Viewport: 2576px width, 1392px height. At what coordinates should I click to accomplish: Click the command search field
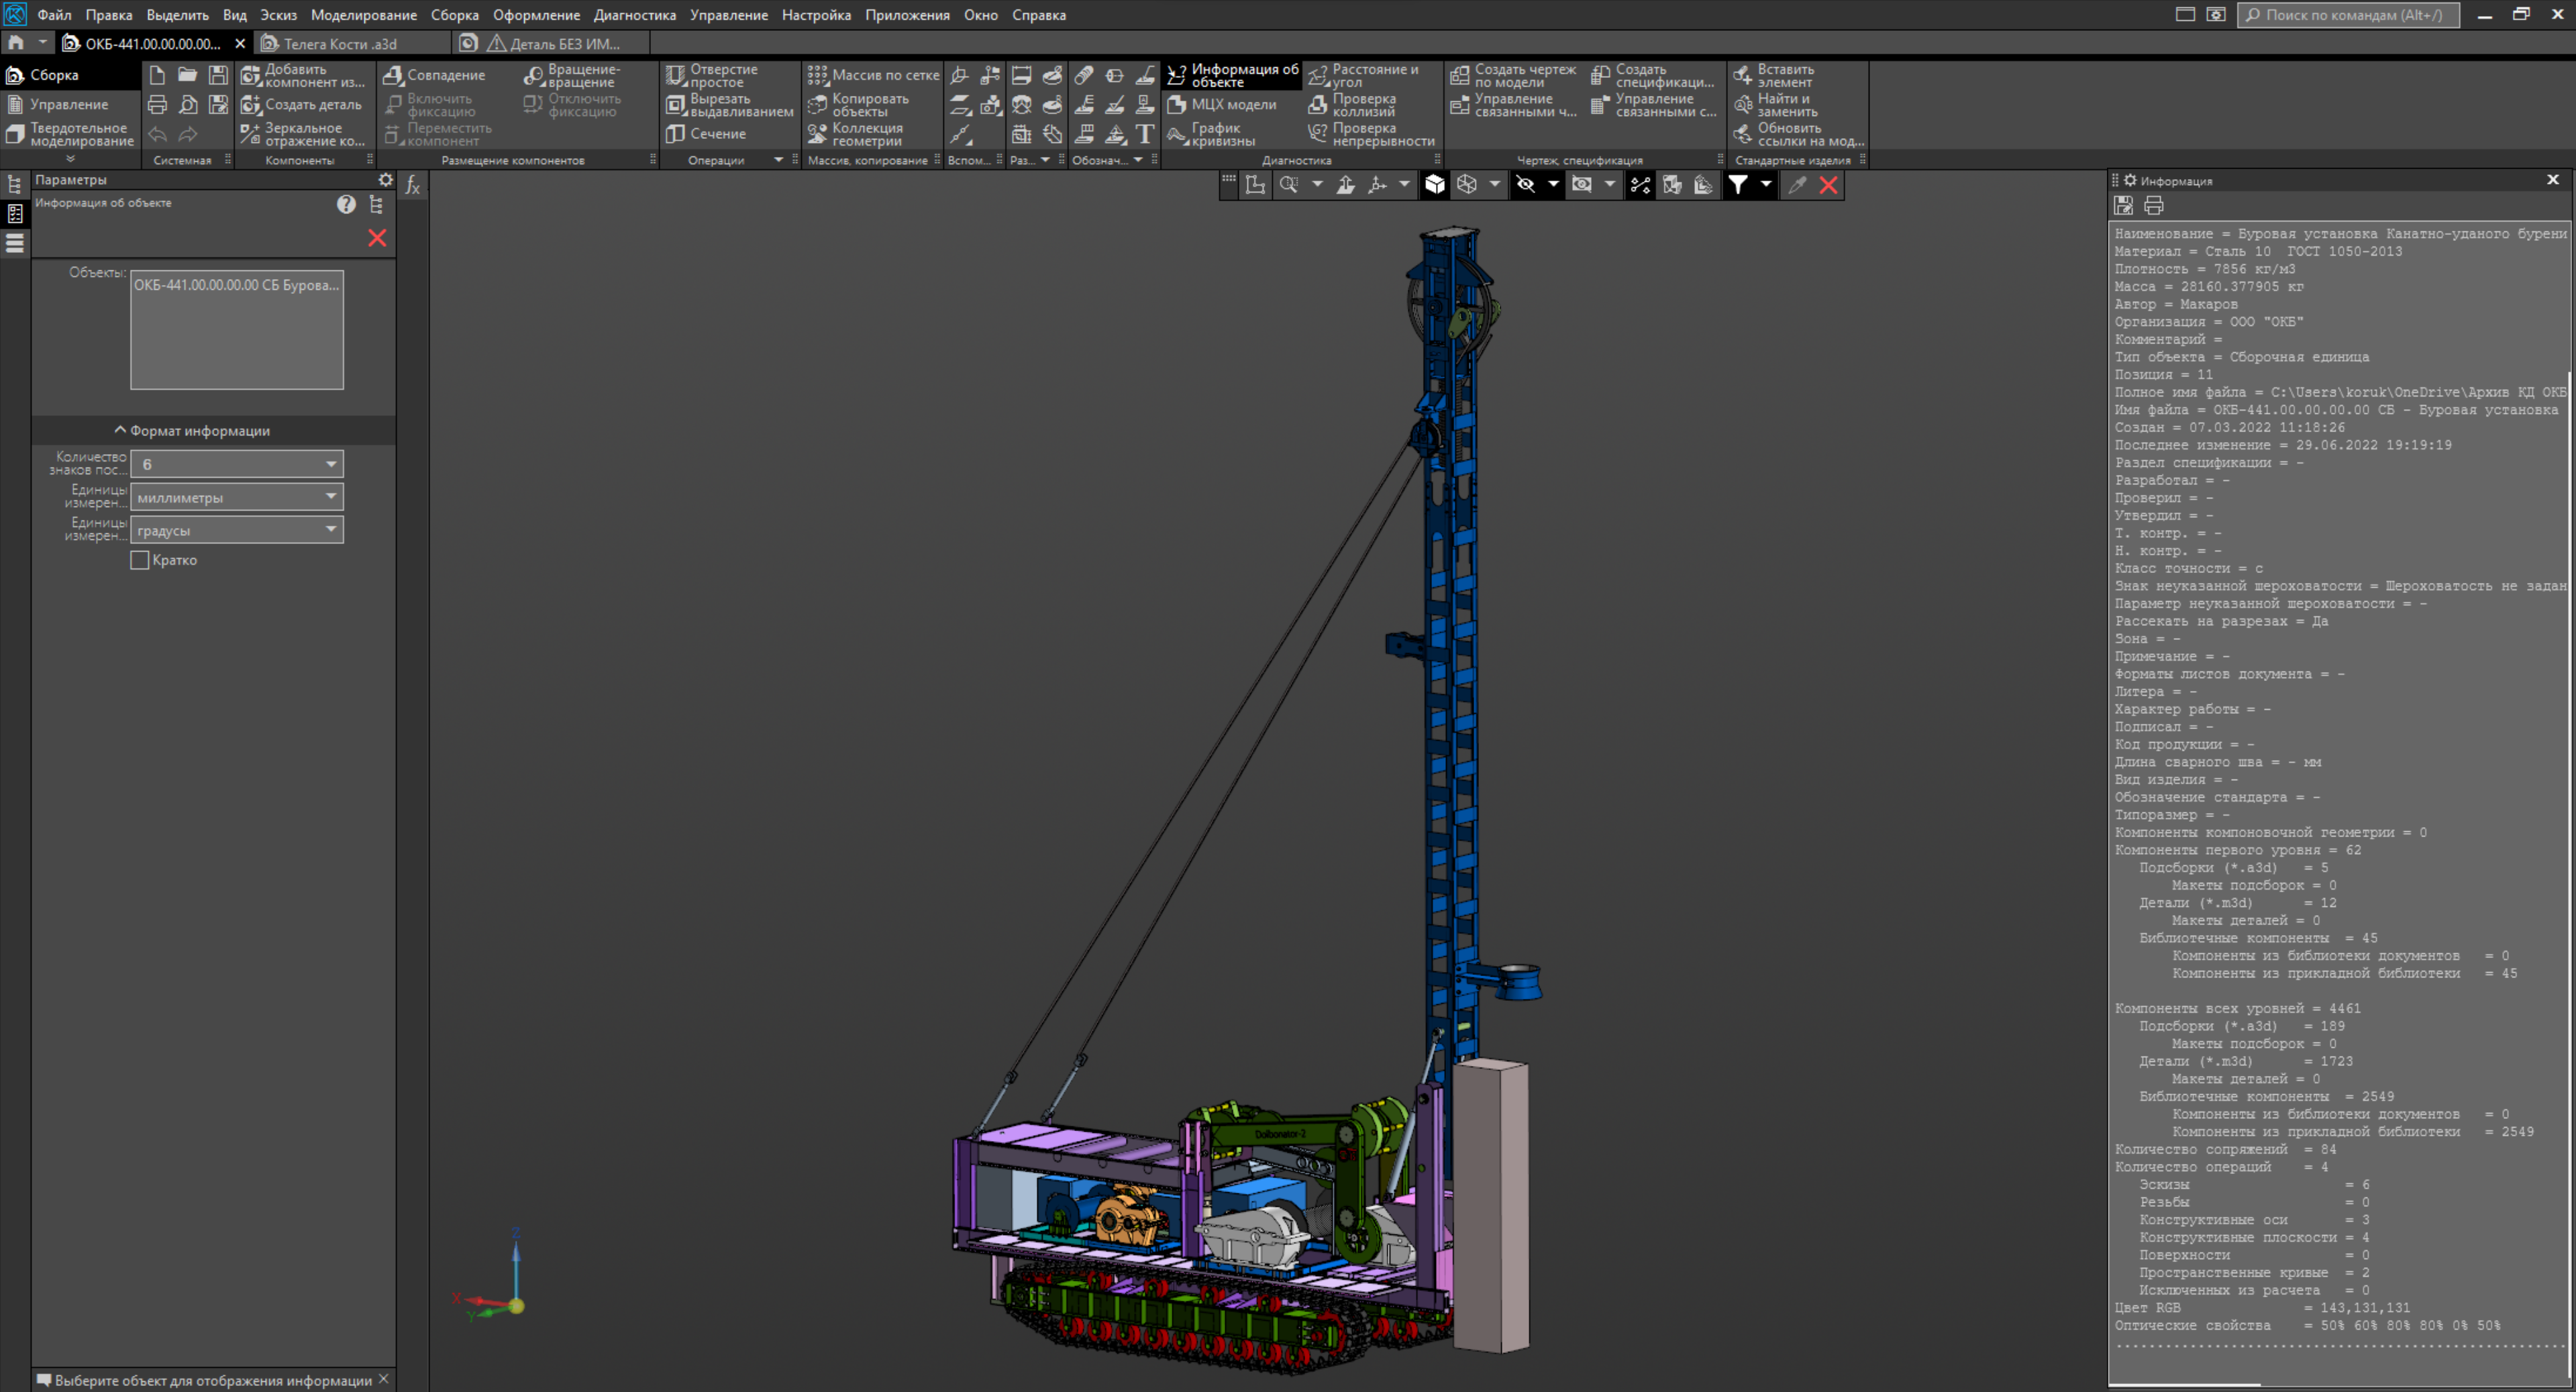[2350, 15]
